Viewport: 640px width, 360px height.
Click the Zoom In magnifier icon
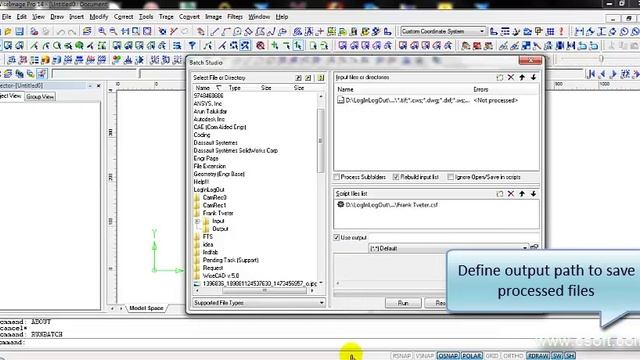click(102, 31)
